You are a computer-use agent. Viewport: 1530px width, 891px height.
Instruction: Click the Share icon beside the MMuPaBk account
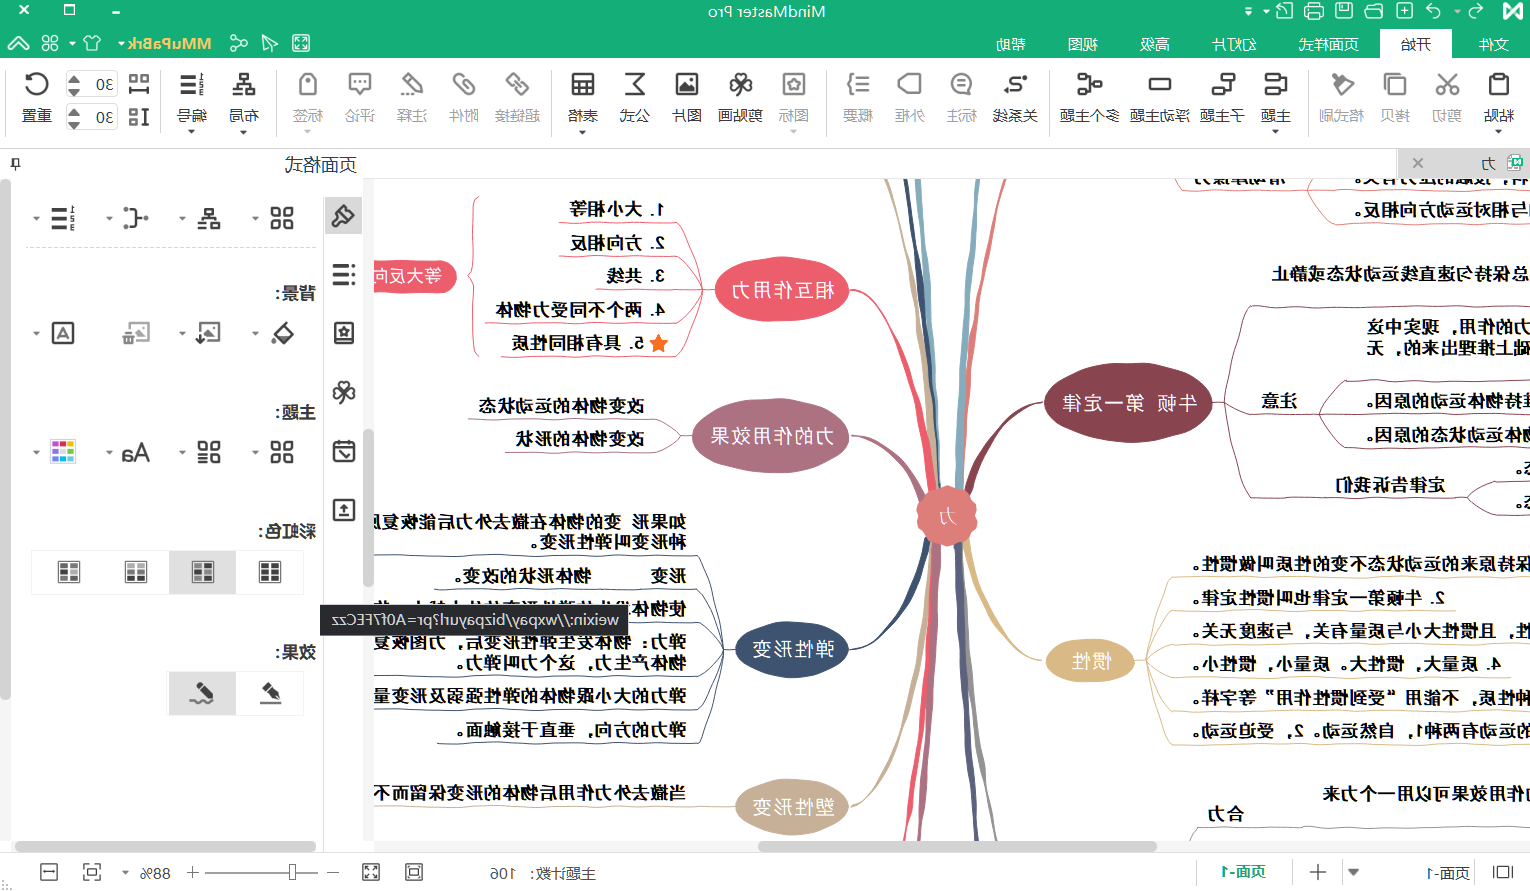(238, 43)
